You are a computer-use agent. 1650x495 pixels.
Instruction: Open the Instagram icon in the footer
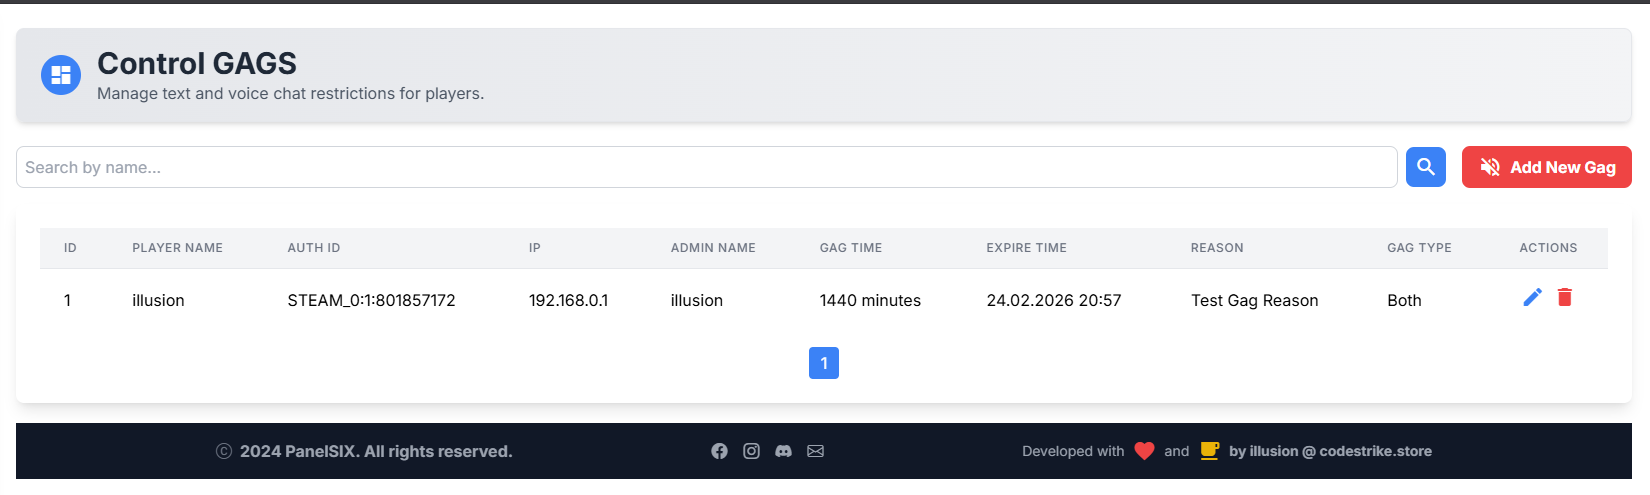pyautogui.click(x=751, y=451)
